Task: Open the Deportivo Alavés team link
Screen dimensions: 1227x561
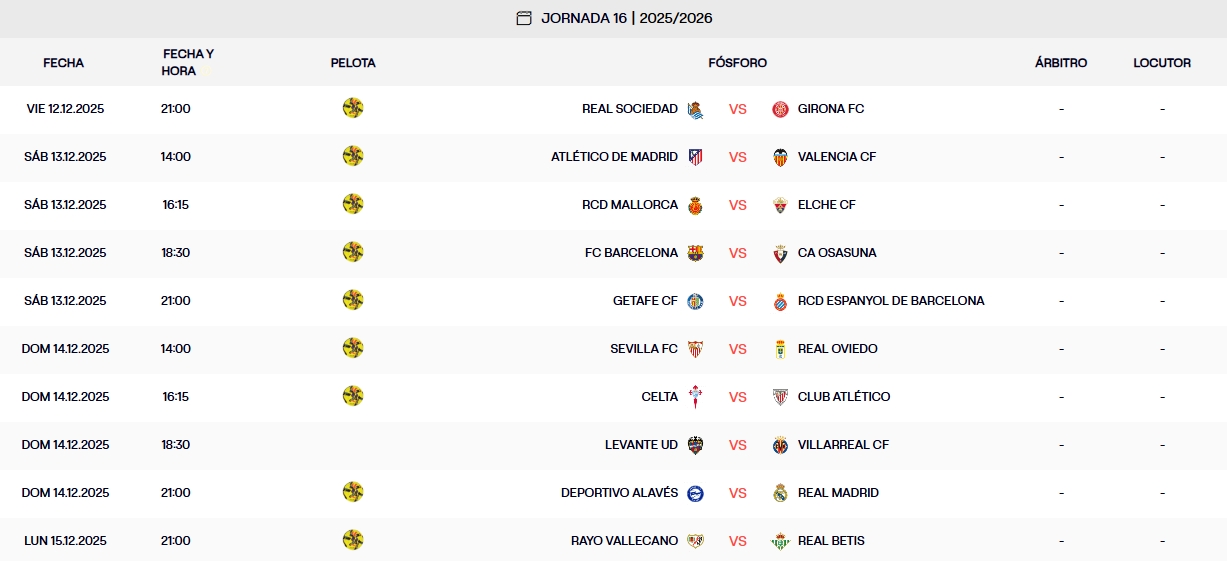Action: click(x=619, y=493)
